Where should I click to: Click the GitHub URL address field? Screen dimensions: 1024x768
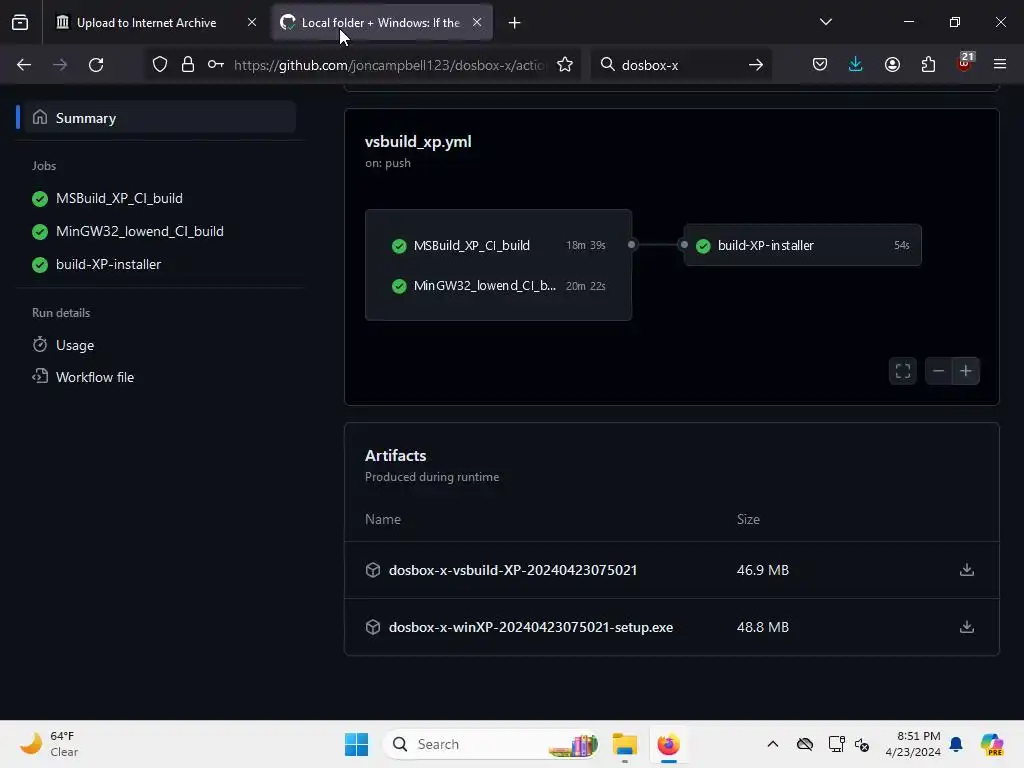click(389, 65)
